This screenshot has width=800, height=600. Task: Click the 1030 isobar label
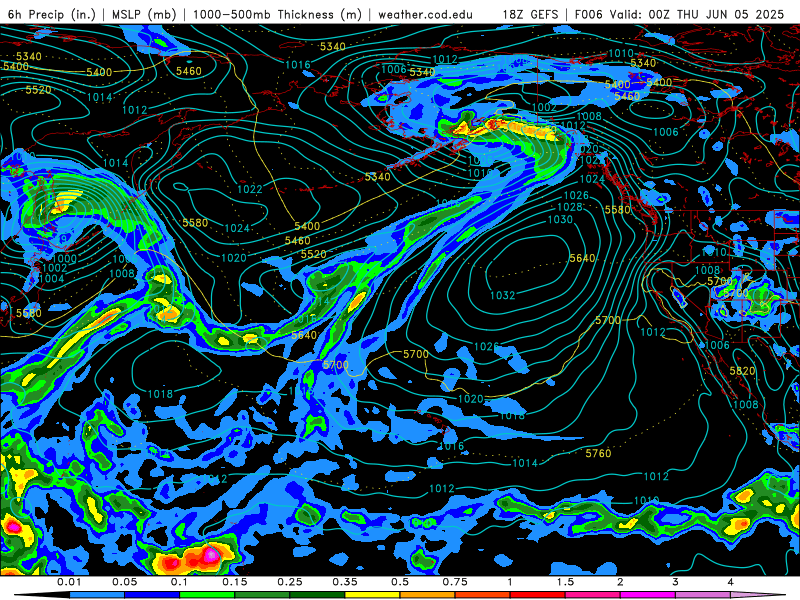[560, 219]
